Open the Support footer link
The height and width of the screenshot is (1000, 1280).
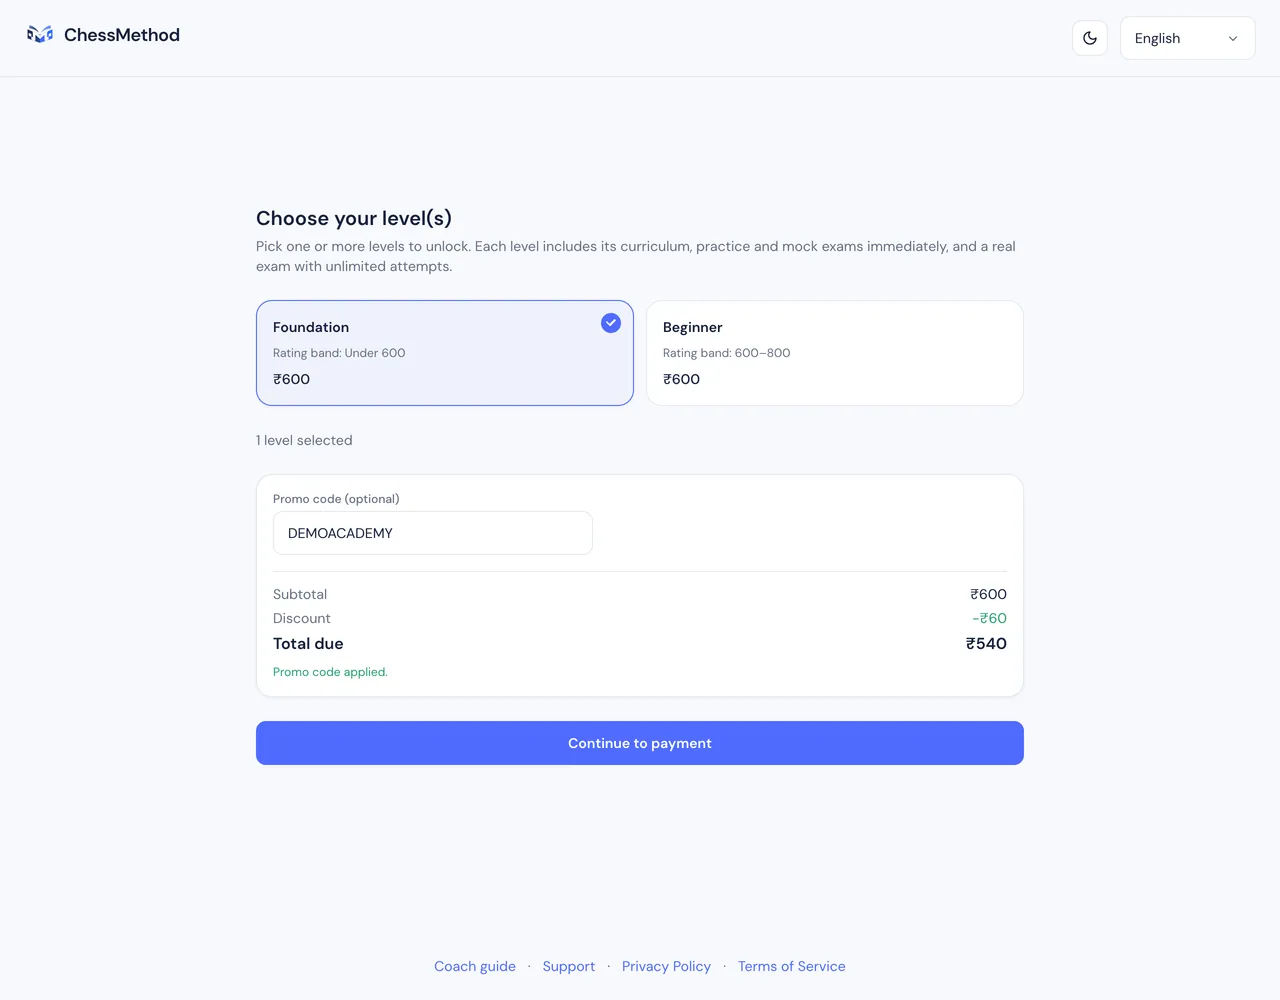coord(569,966)
